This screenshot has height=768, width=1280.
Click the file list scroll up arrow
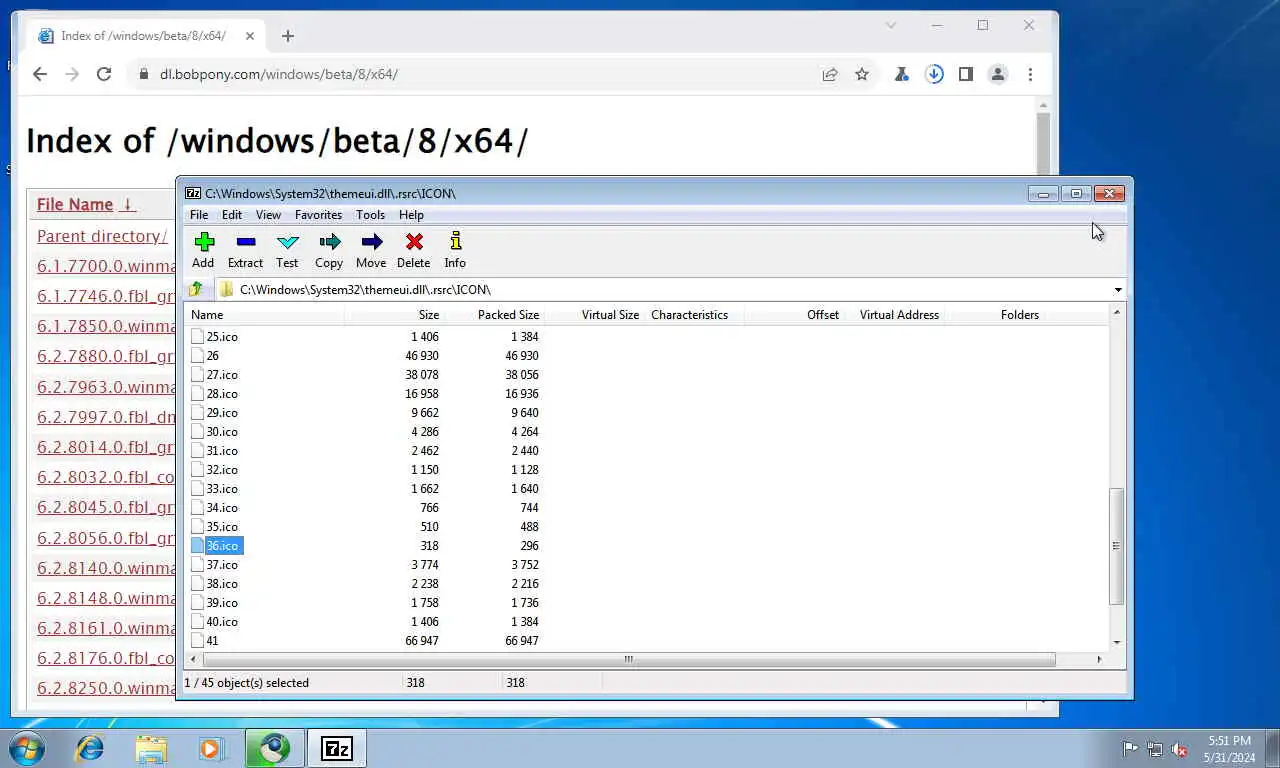1117,313
